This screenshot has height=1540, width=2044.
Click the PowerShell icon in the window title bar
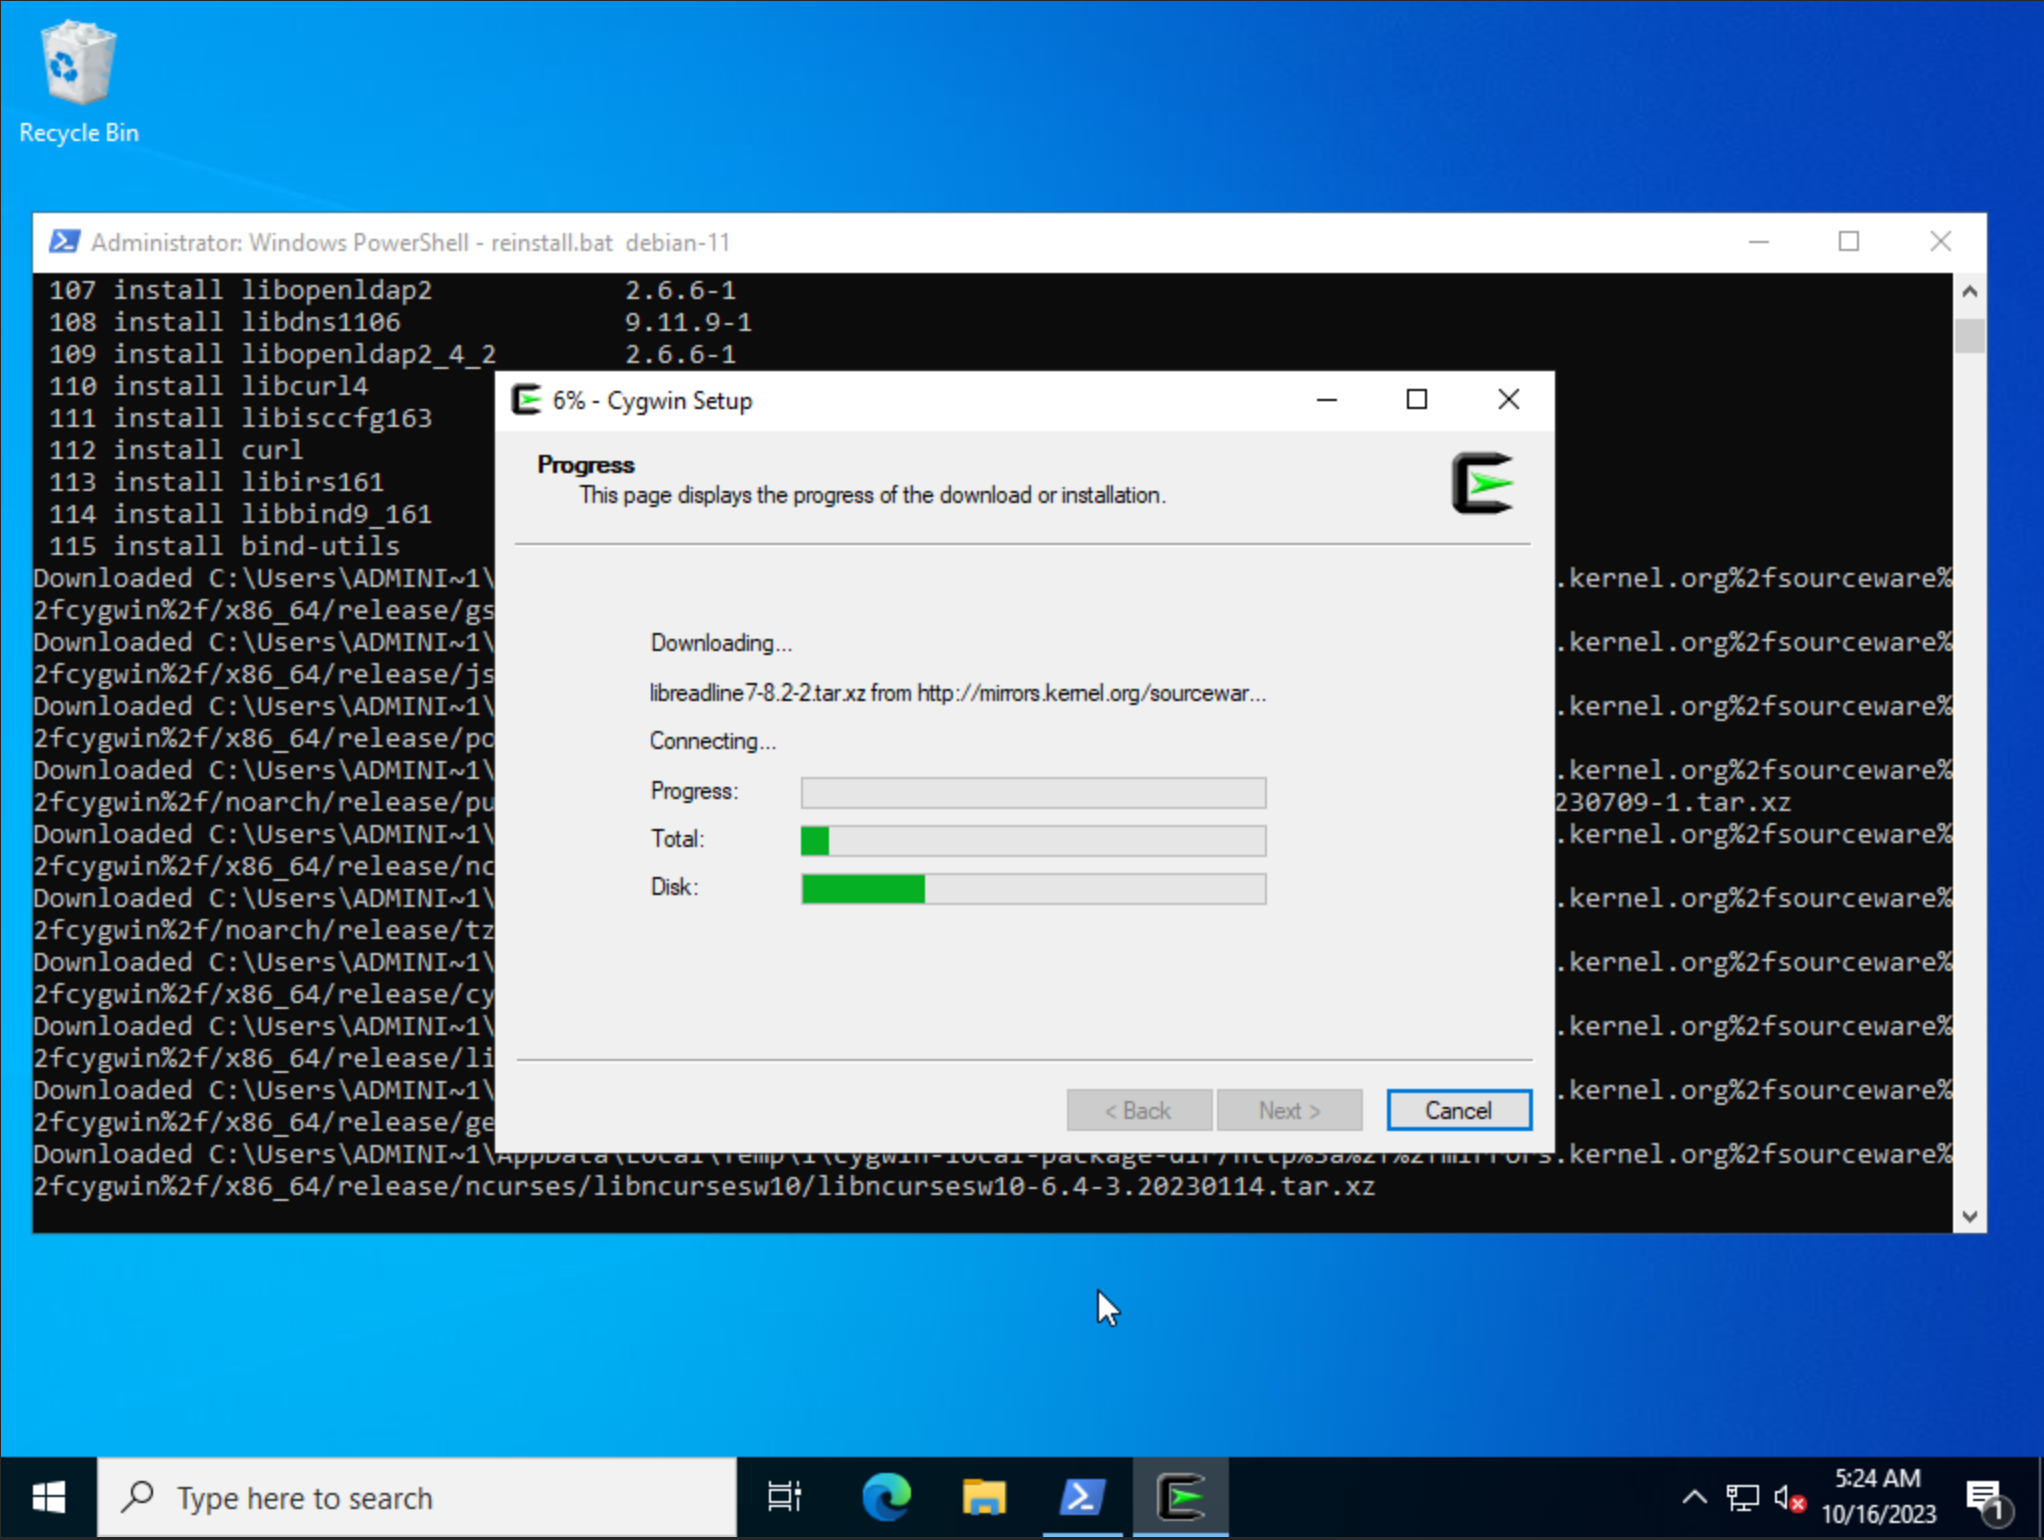tap(65, 242)
